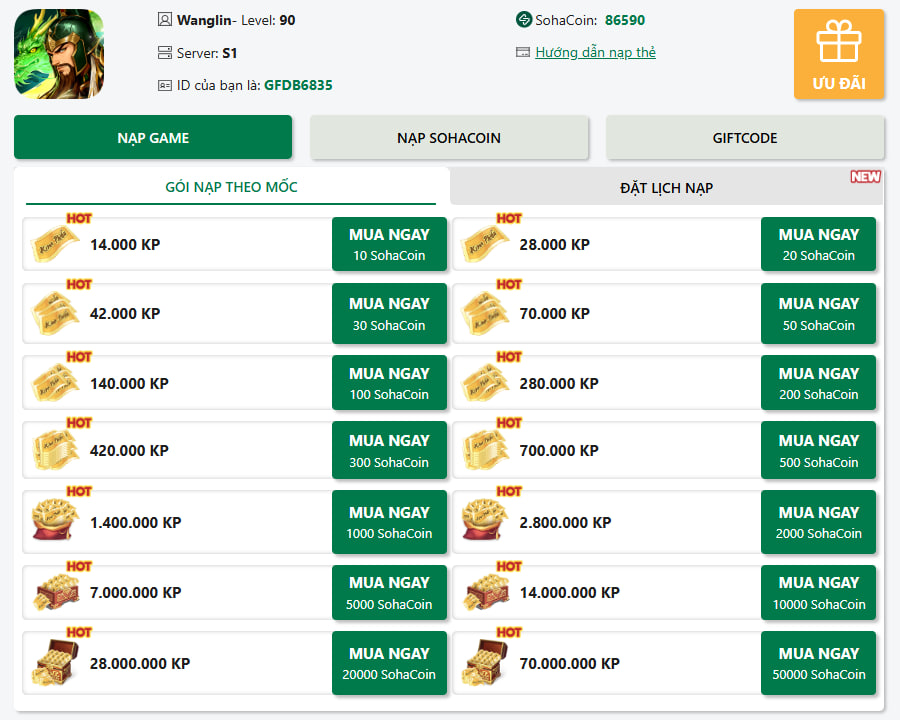Select the NẠP GAME tab
The image size is (900, 720).
(x=153, y=138)
